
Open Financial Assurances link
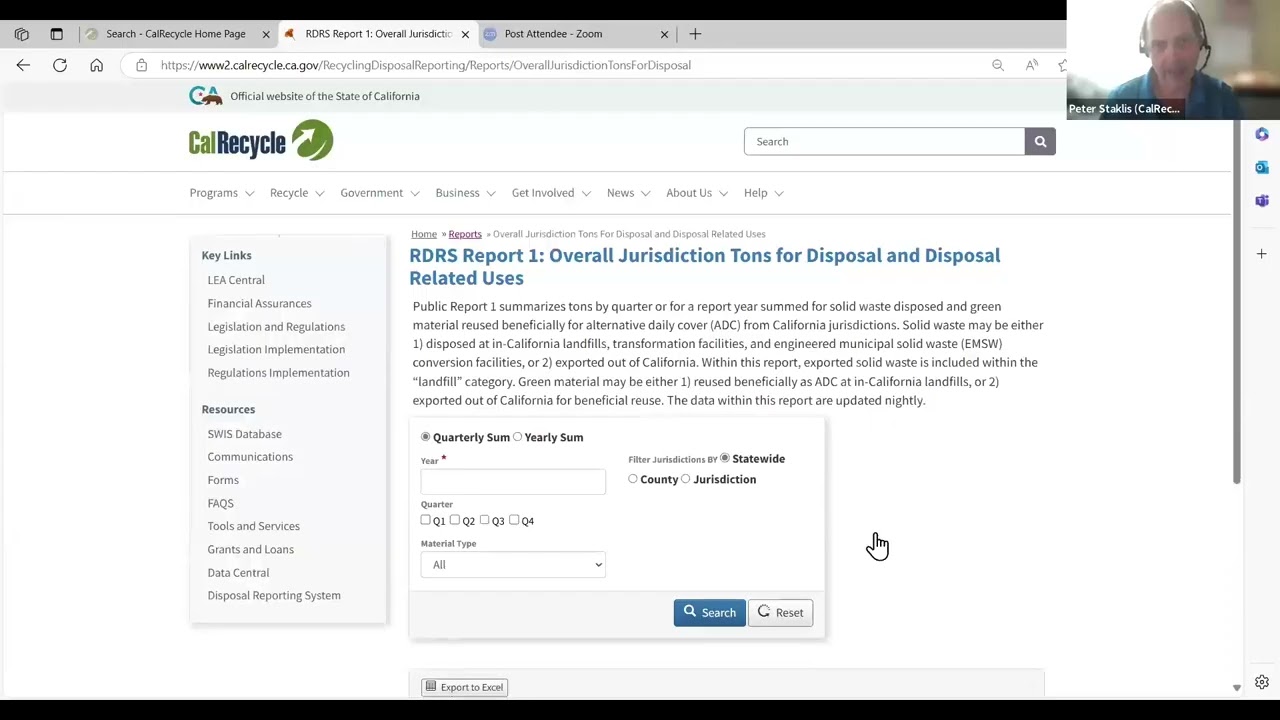coord(259,303)
